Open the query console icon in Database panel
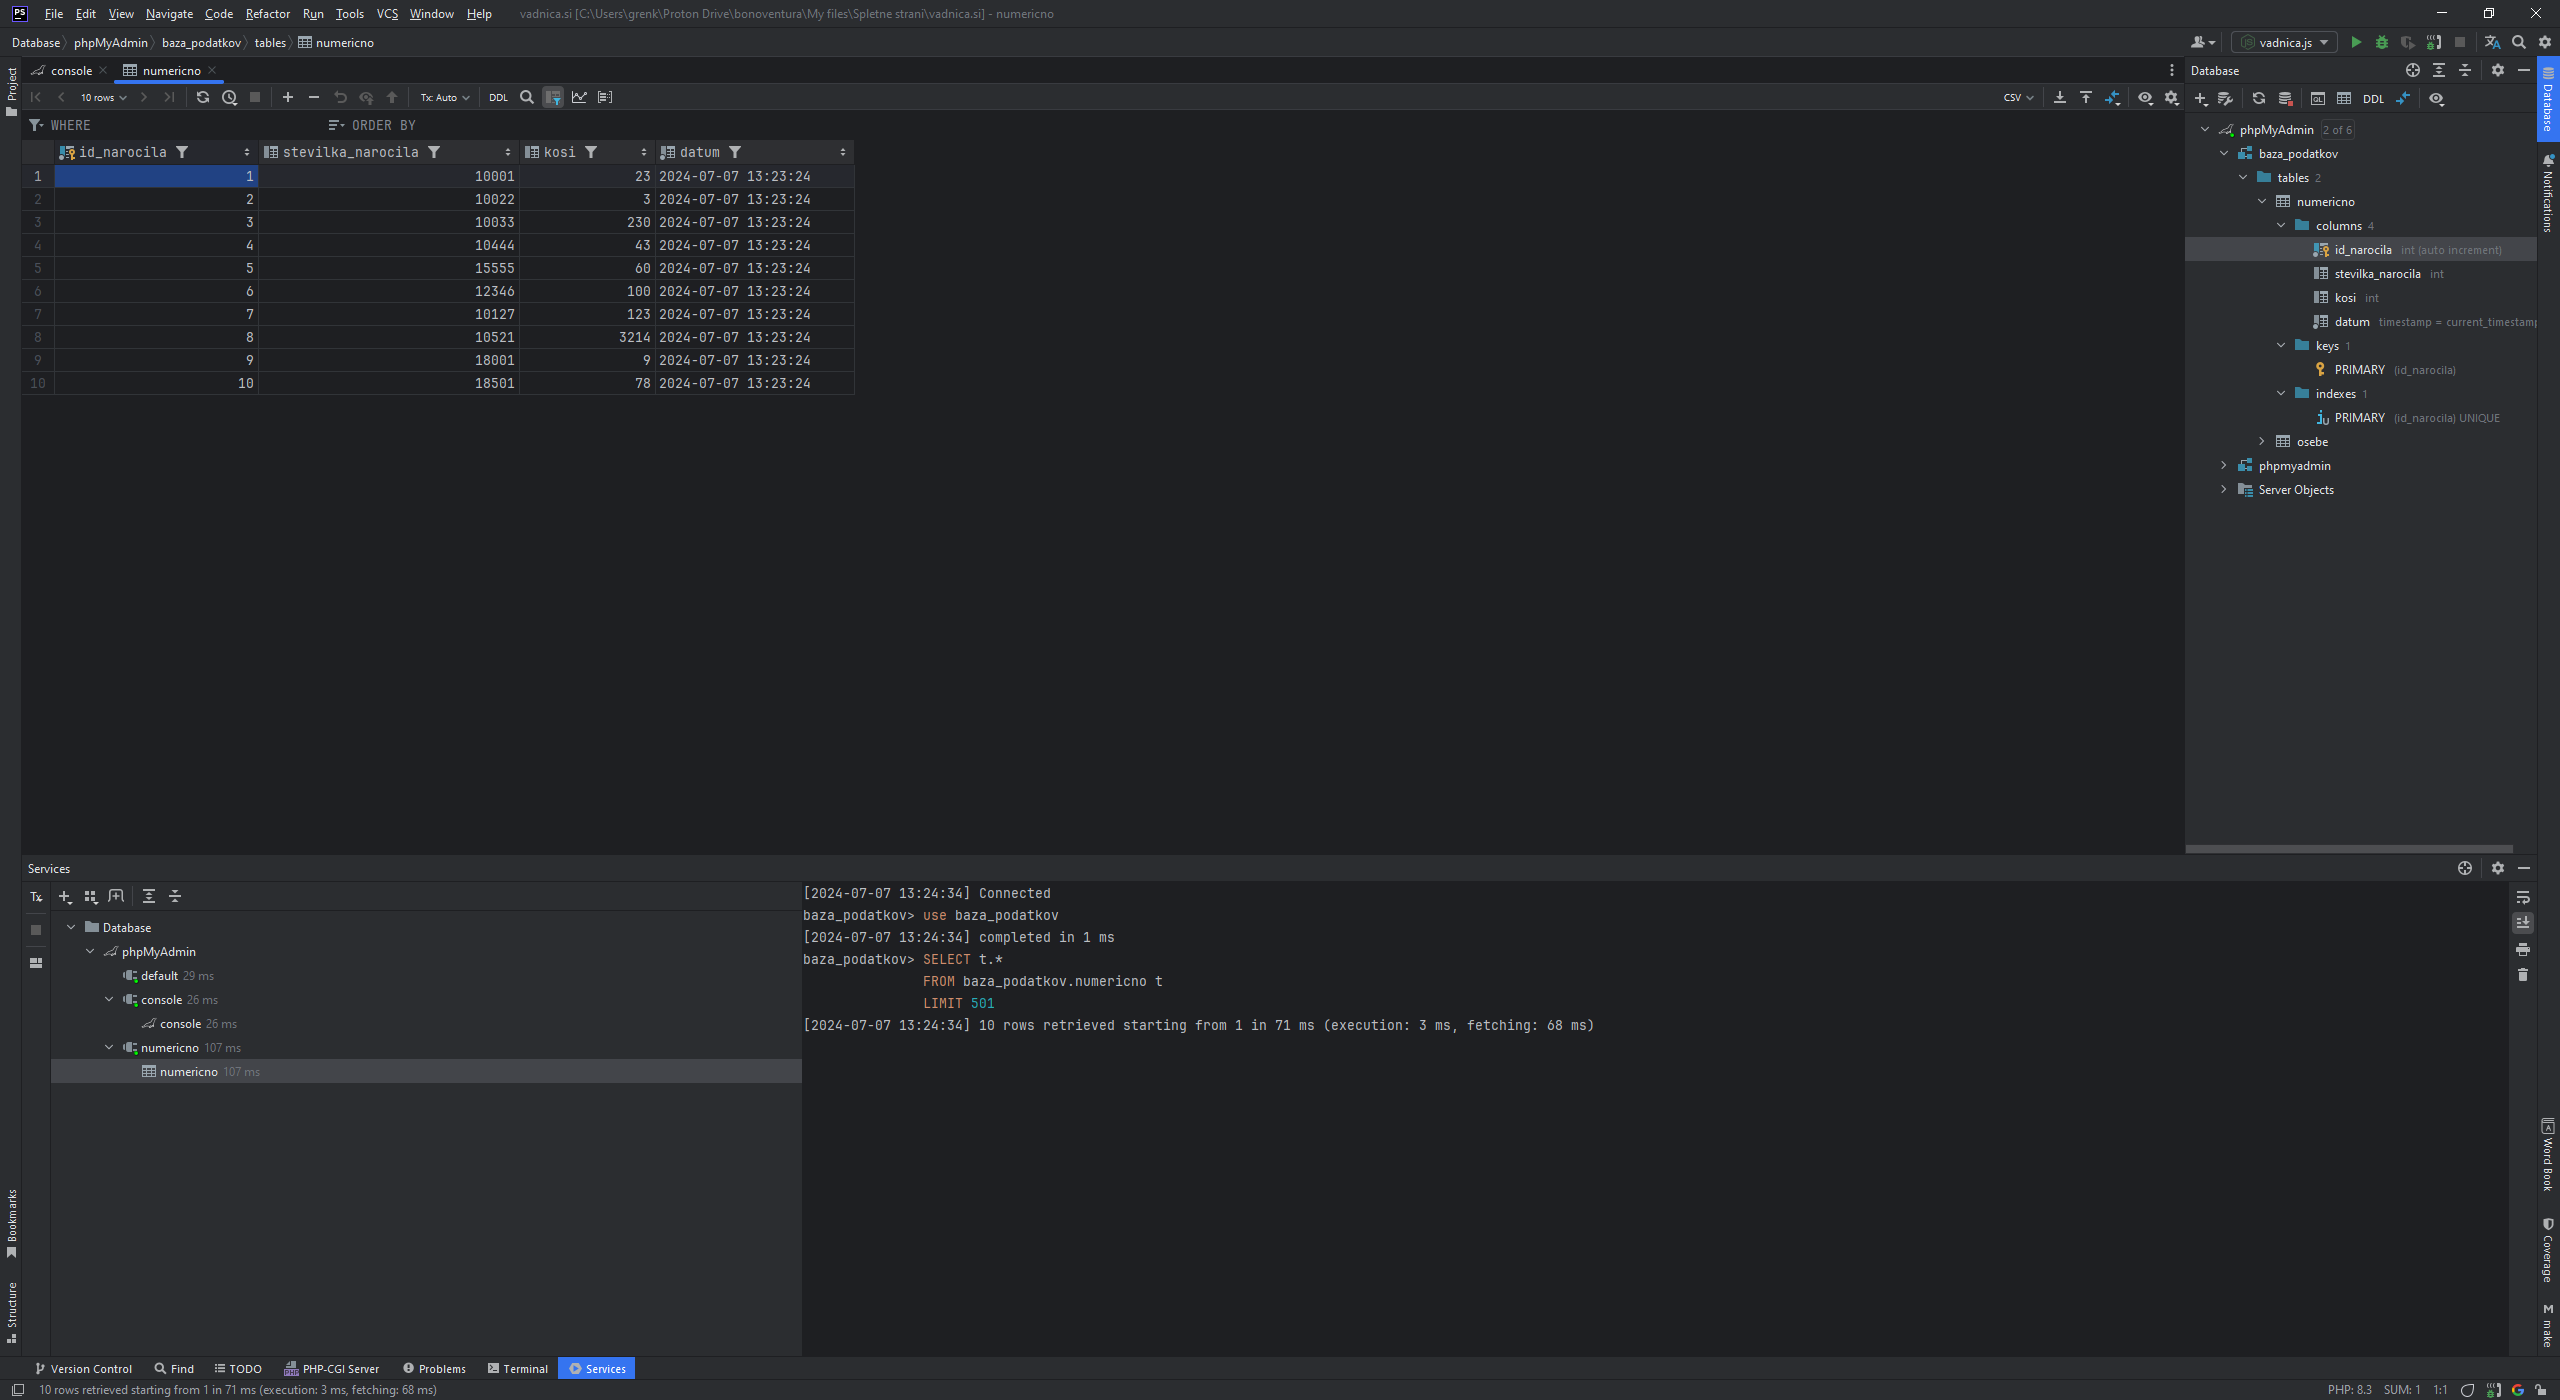 click(x=2317, y=98)
